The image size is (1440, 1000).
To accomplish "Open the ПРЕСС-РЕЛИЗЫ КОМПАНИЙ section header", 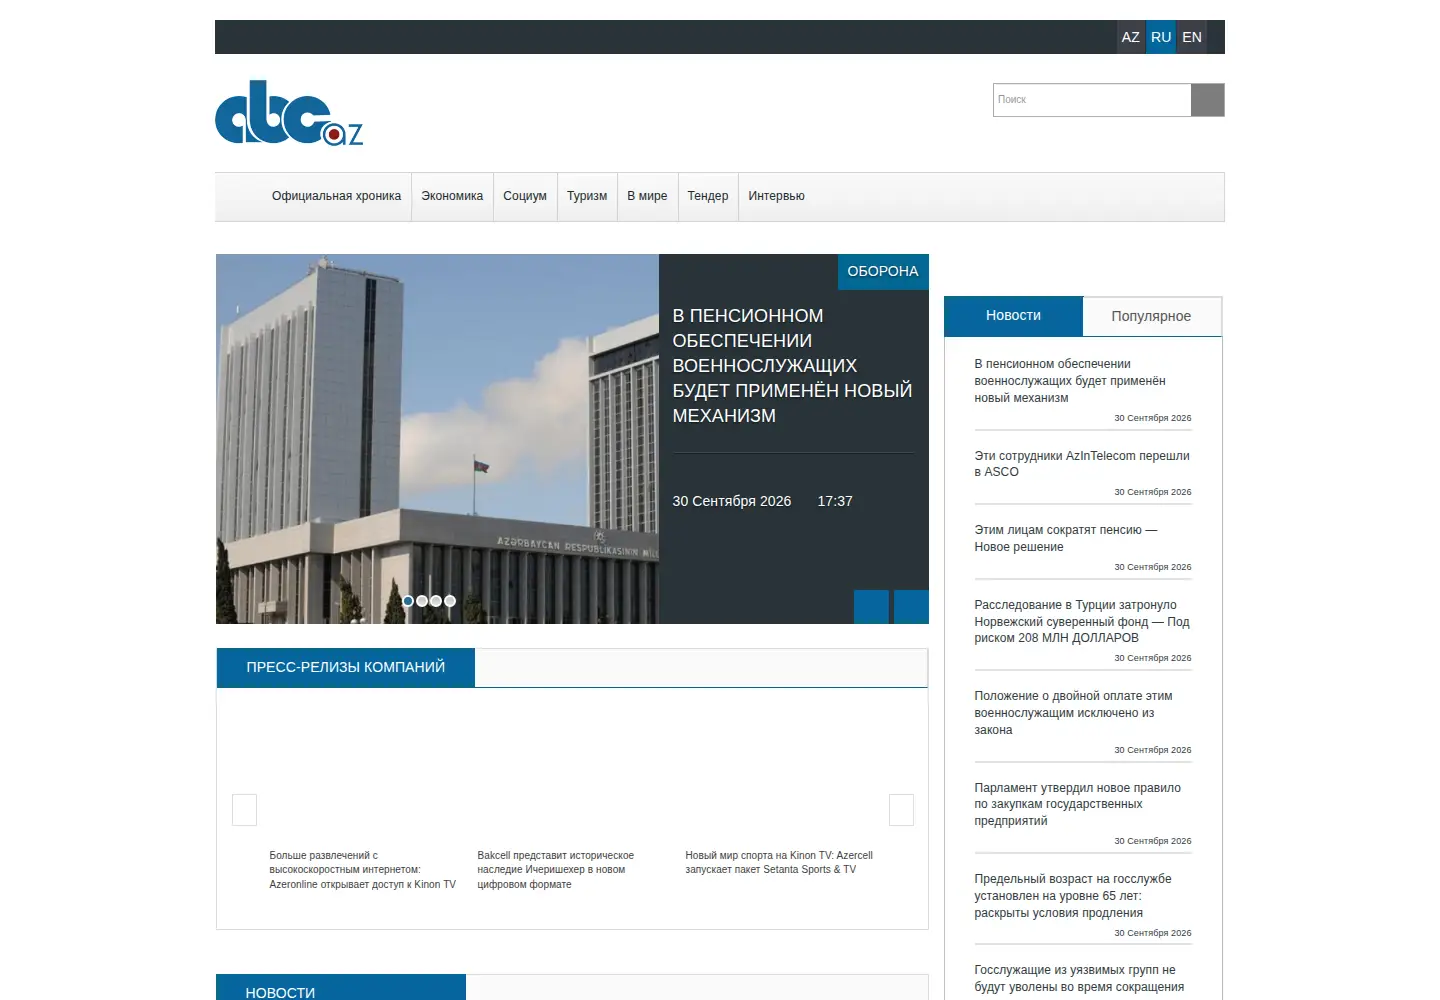I will tap(346, 667).
